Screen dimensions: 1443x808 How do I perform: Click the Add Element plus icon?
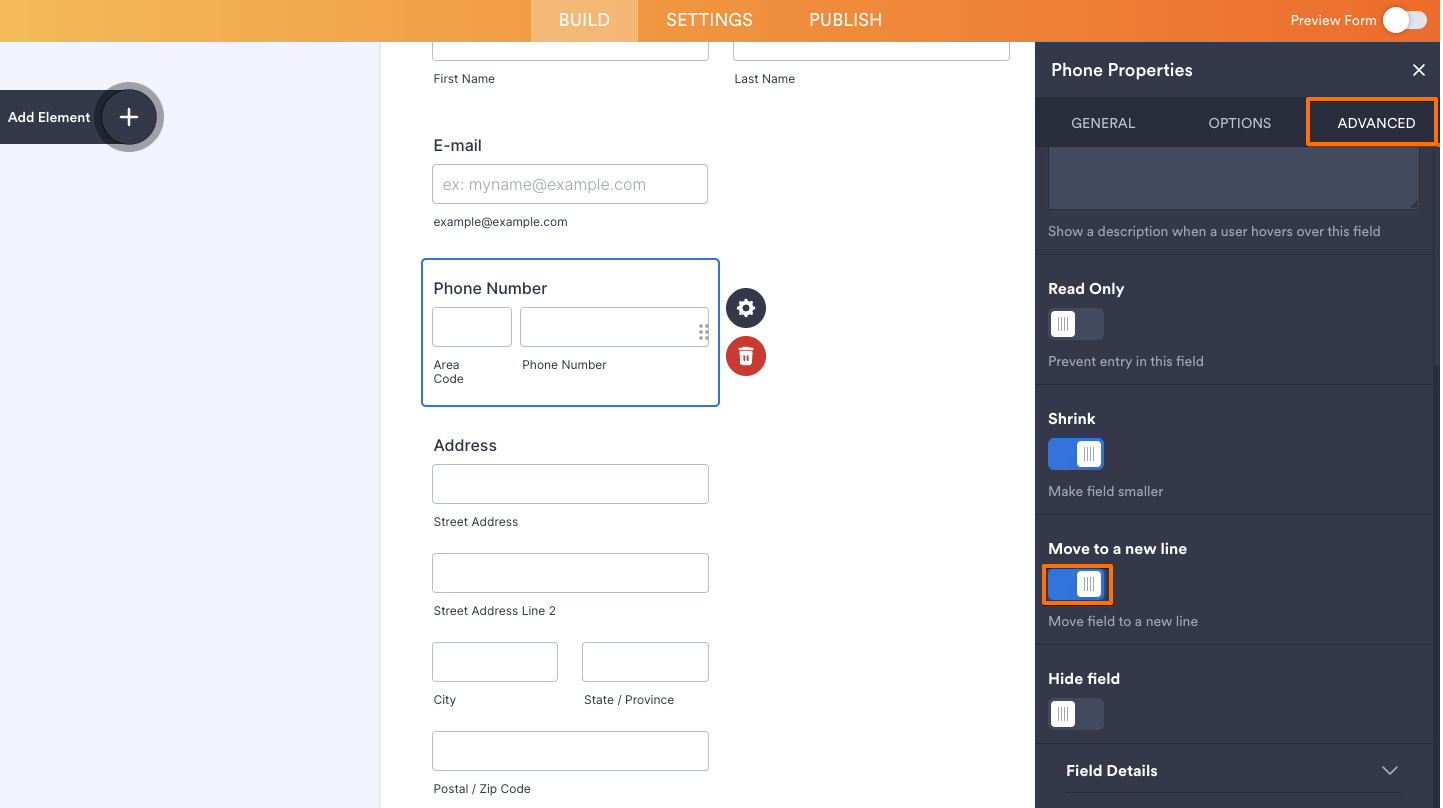(128, 117)
